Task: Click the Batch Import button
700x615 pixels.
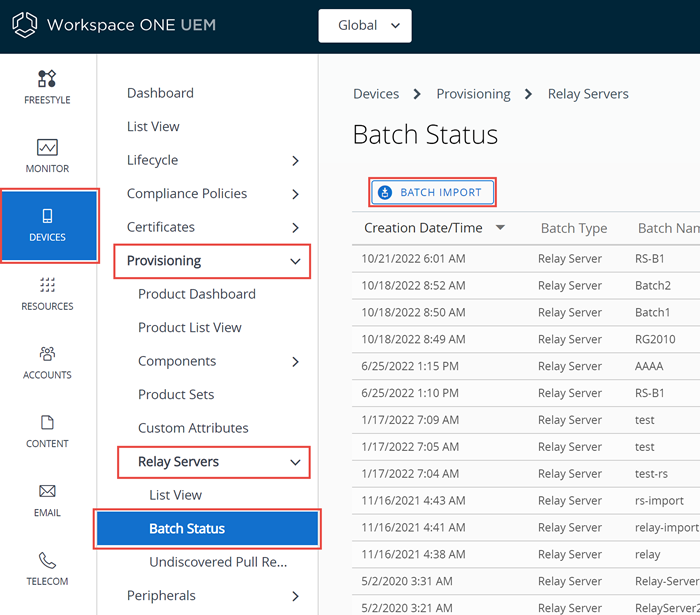Action: pyautogui.click(x=432, y=192)
